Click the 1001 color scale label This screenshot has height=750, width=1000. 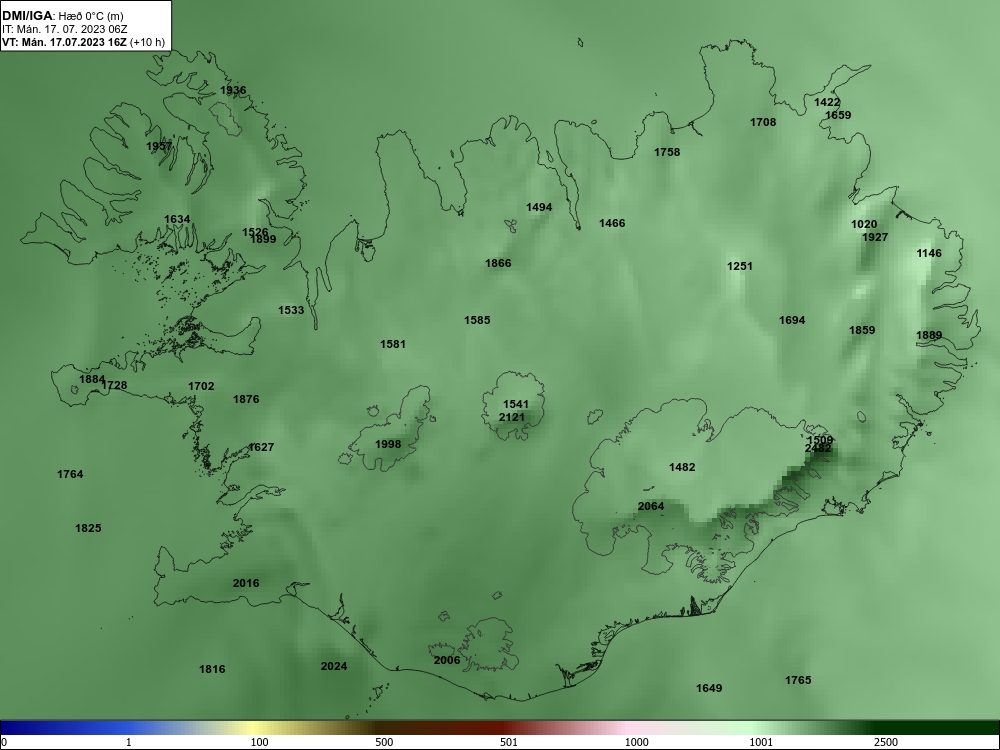tap(761, 742)
